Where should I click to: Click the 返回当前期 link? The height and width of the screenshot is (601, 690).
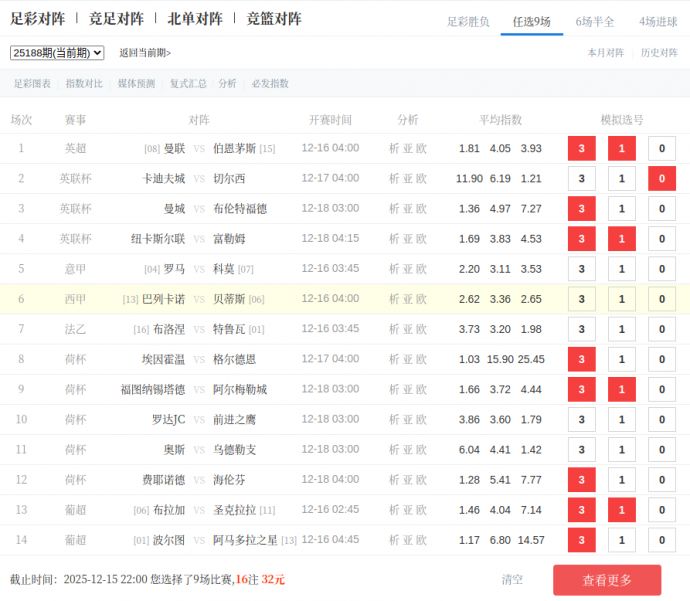click(x=145, y=53)
